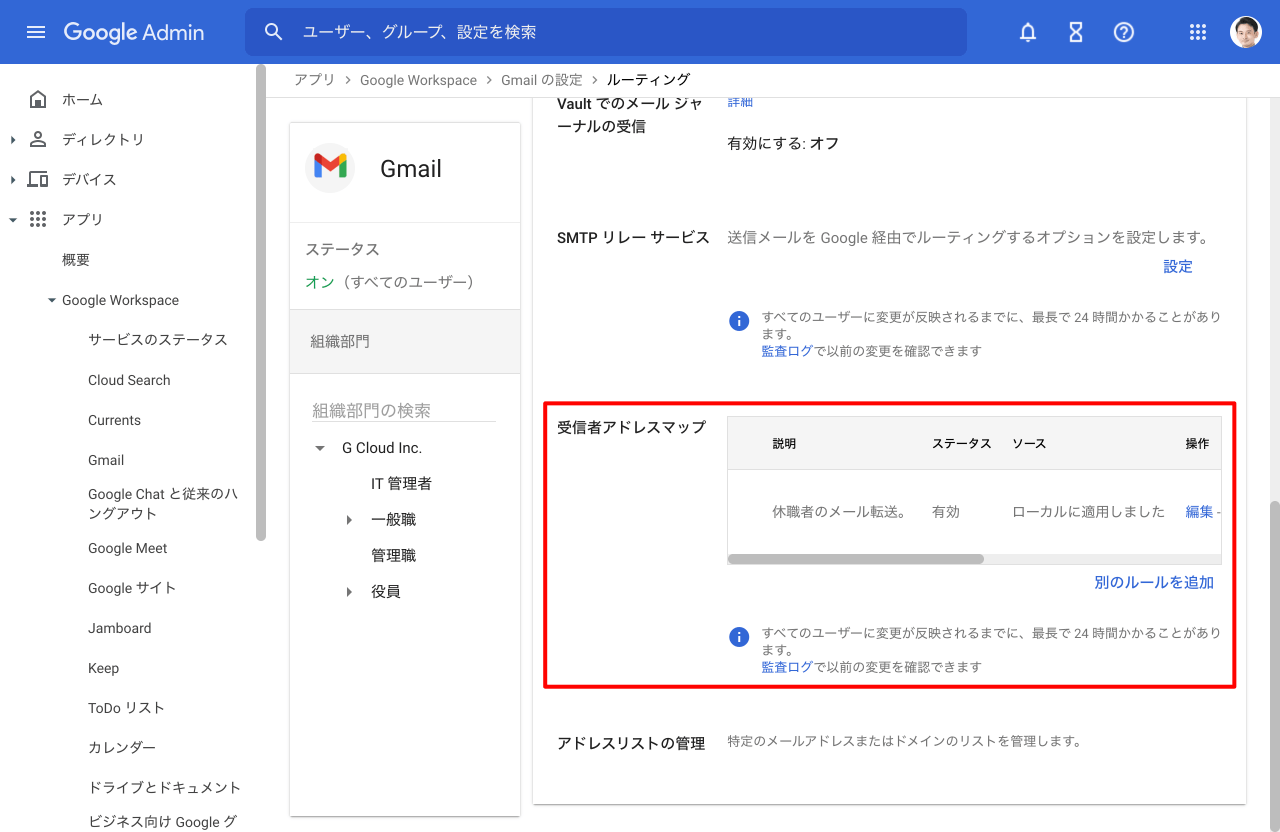Open the notifications bell
Image resolution: width=1280 pixels, height=832 pixels.
1028,32
